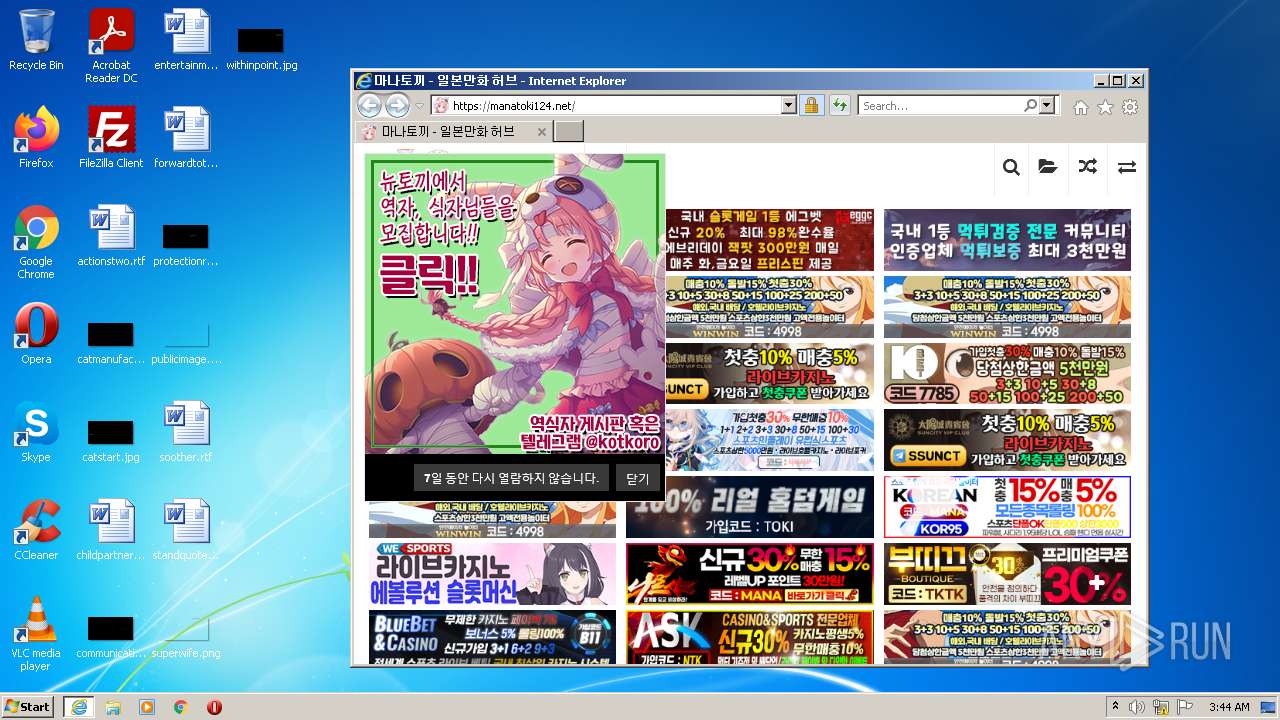
Task: Click the Action Center flag tray icon
Action: [x=1186, y=707]
